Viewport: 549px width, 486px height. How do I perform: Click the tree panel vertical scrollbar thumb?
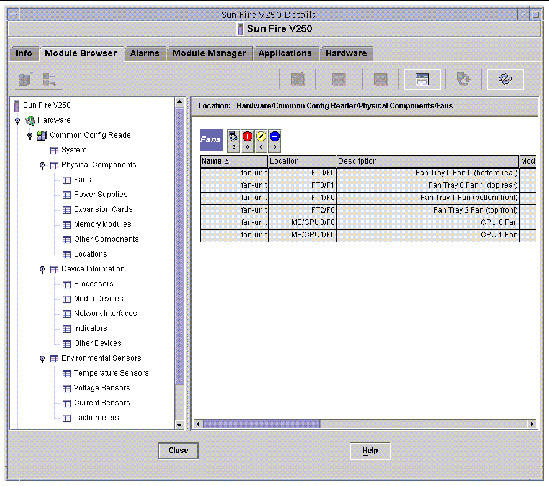coord(179,247)
